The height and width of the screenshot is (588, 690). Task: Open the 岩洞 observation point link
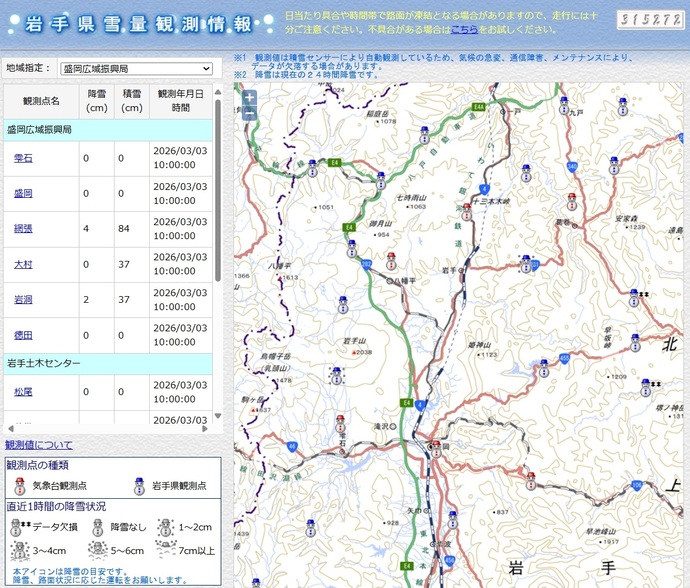coord(23,300)
